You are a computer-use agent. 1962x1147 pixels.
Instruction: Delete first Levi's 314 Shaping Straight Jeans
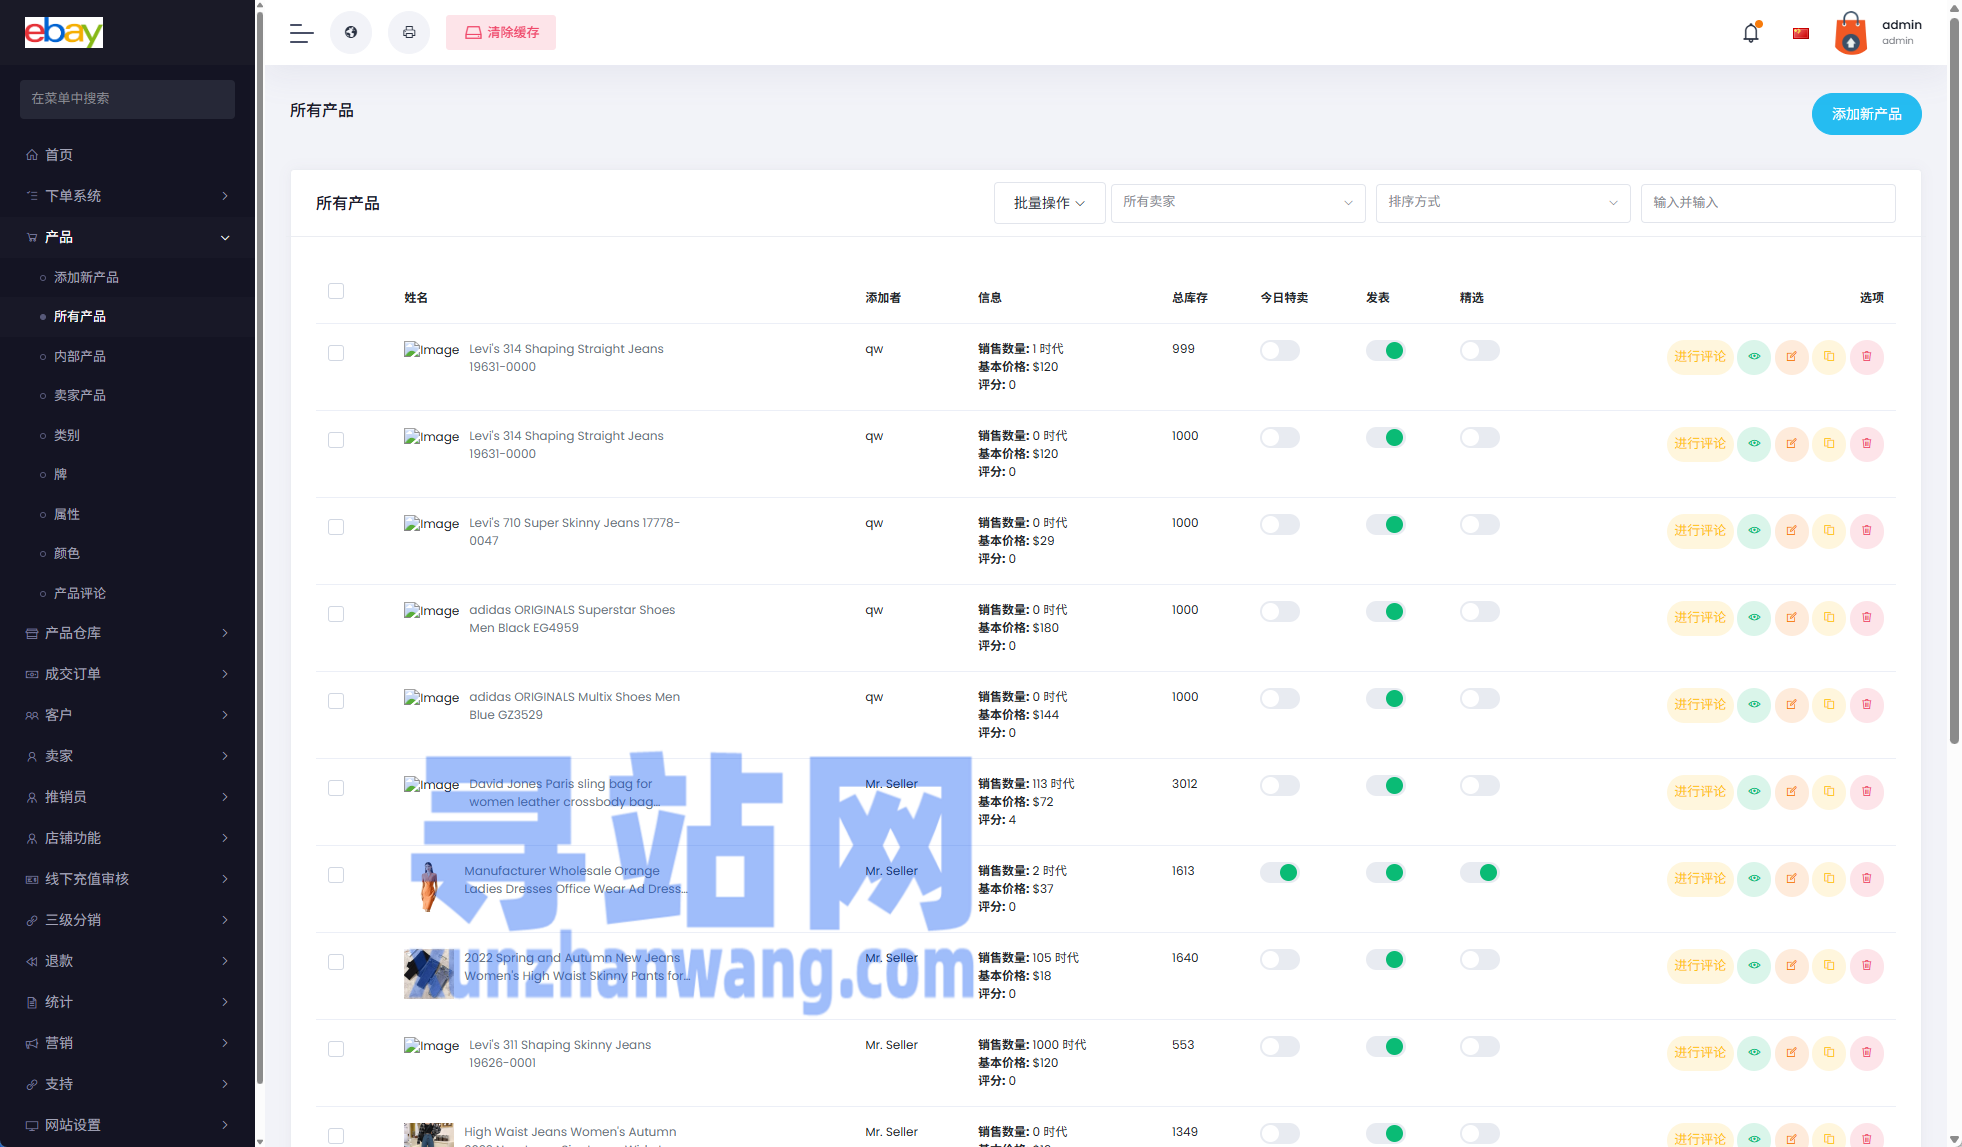[x=1866, y=357]
